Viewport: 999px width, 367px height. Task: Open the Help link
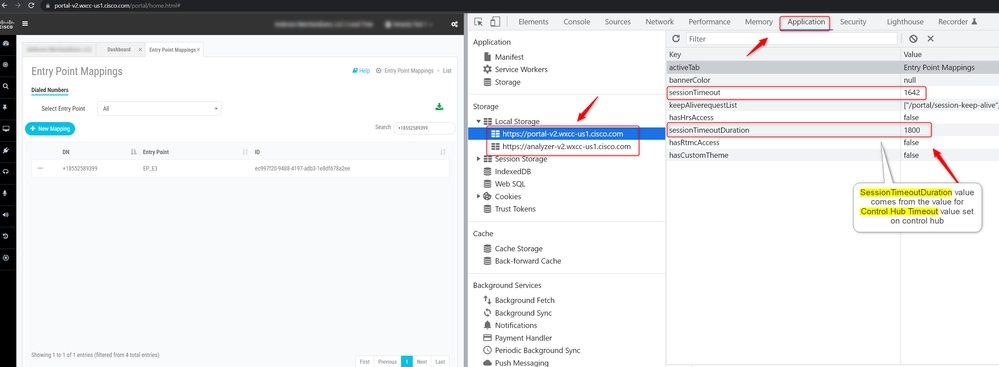[361, 71]
